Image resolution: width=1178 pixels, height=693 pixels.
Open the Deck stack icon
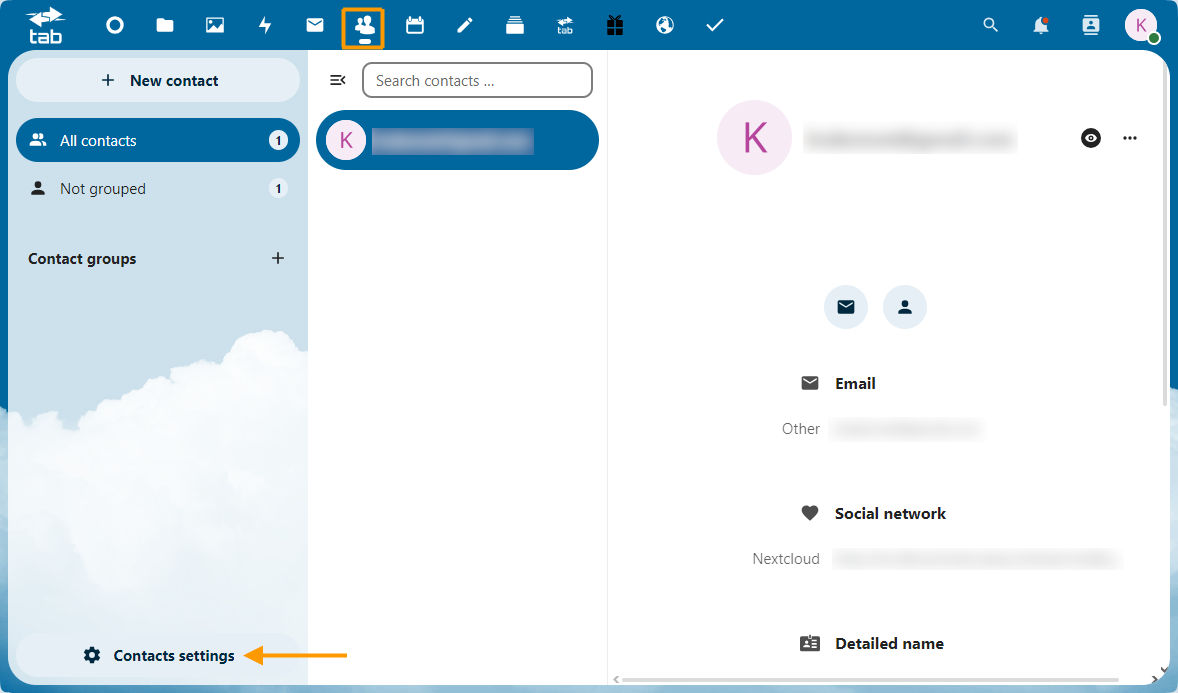(515, 26)
